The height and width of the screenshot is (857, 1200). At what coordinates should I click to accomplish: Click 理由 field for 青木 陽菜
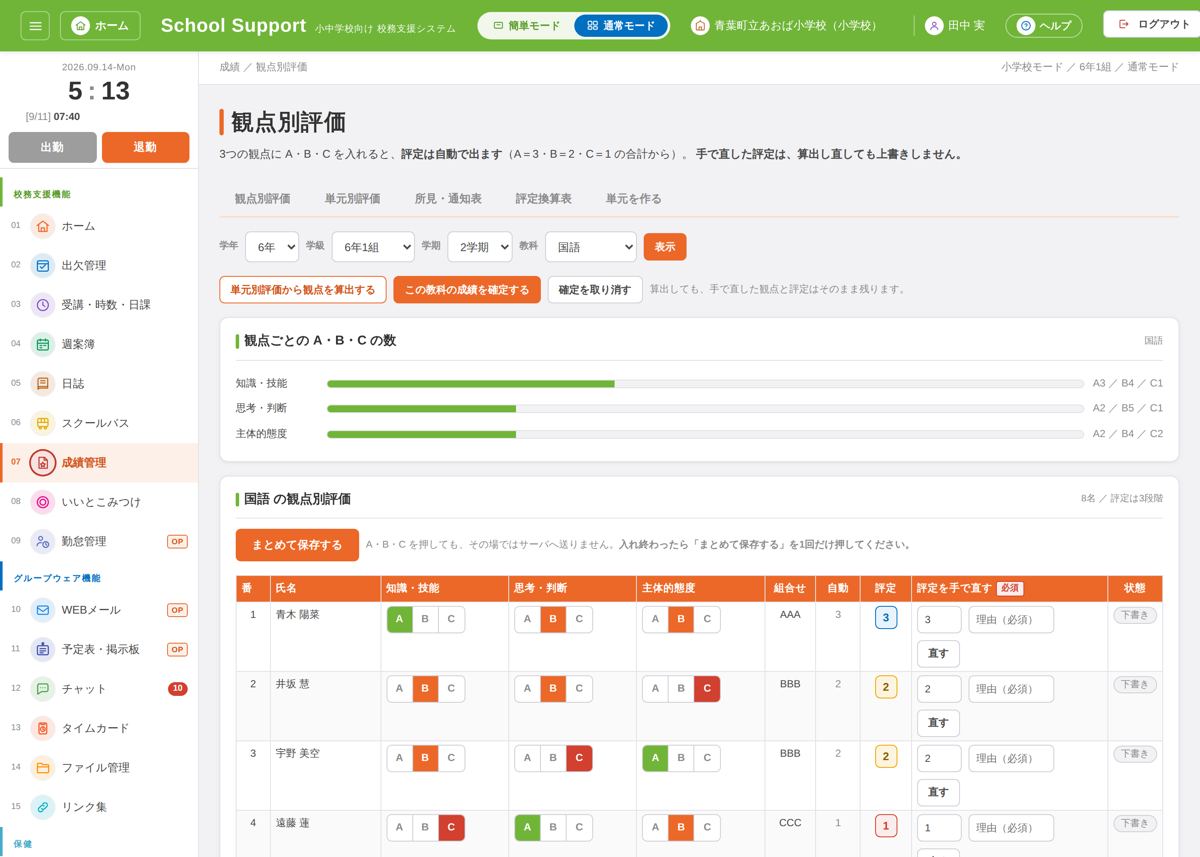click(x=1011, y=620)
